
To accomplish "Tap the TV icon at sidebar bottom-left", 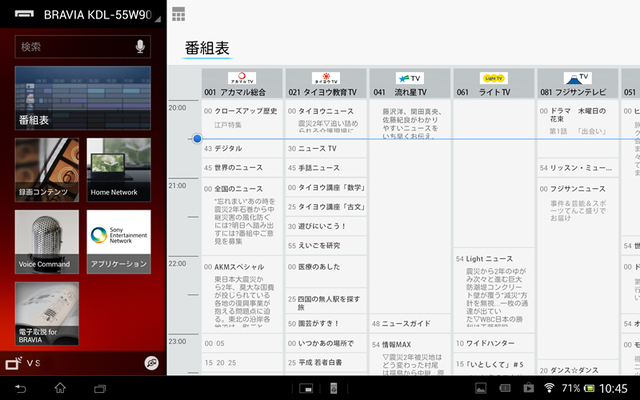I will 13,363.
